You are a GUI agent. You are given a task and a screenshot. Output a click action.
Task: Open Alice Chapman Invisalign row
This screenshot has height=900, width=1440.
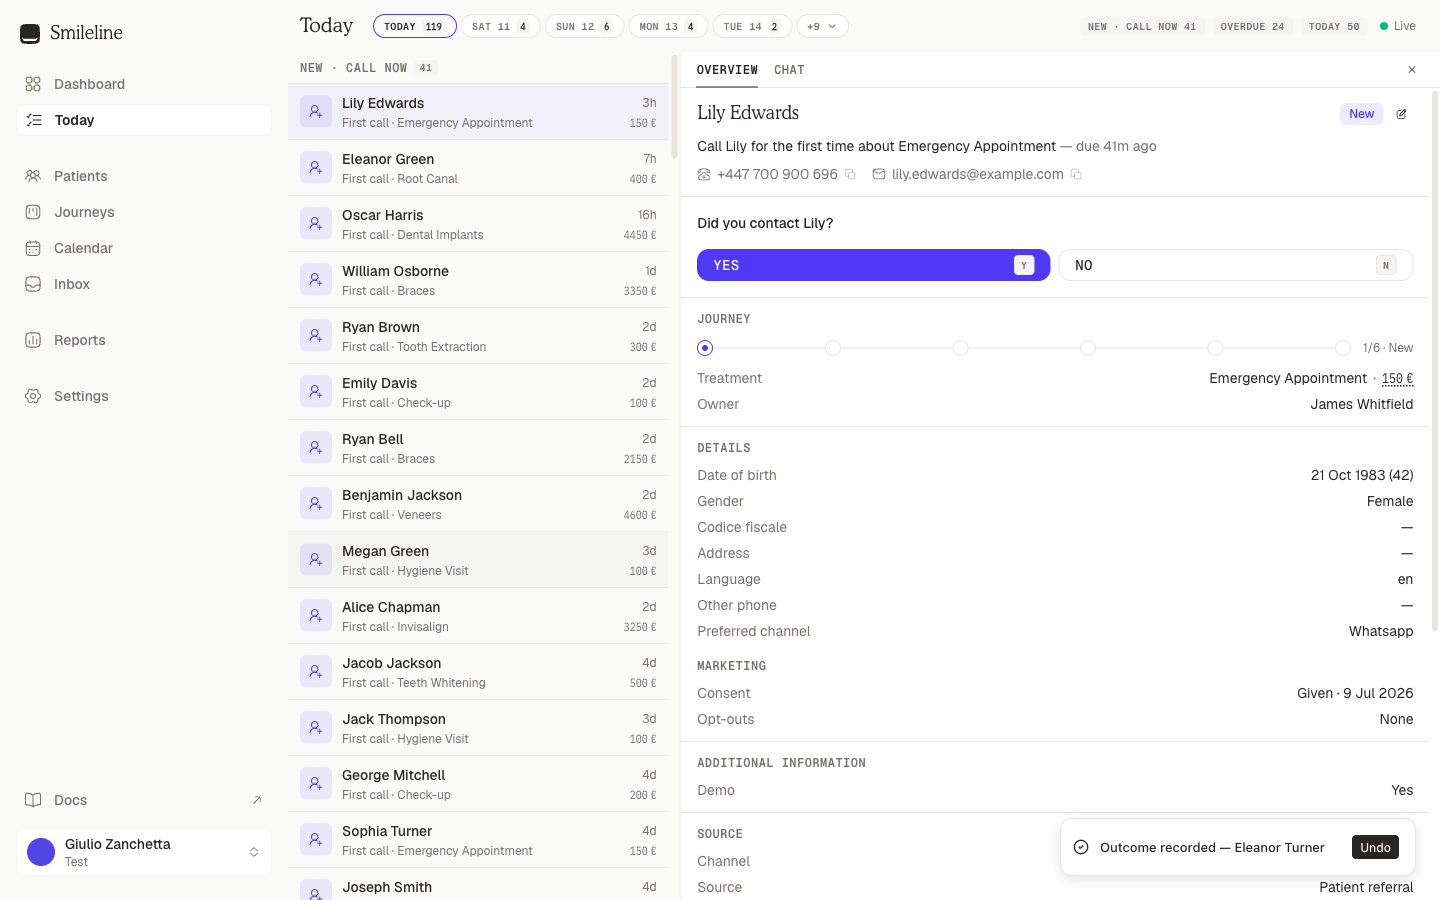478,616
